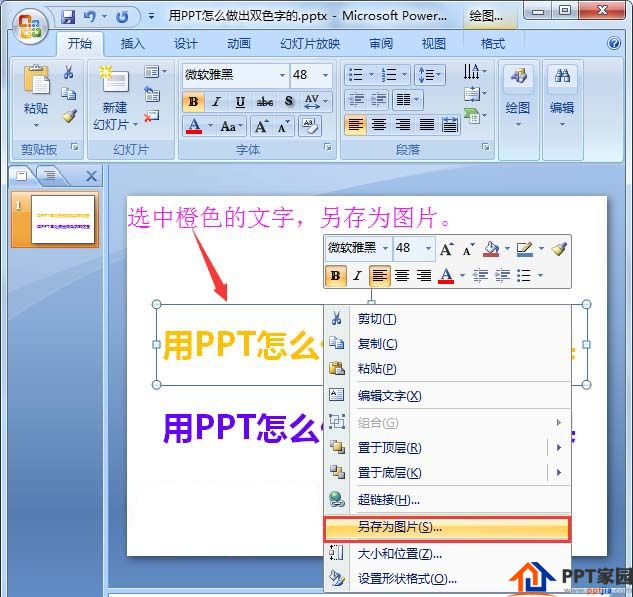This screenshot has height=597, width=633.
Task: Center text in ribbon paragraph group
Action: 379,124
